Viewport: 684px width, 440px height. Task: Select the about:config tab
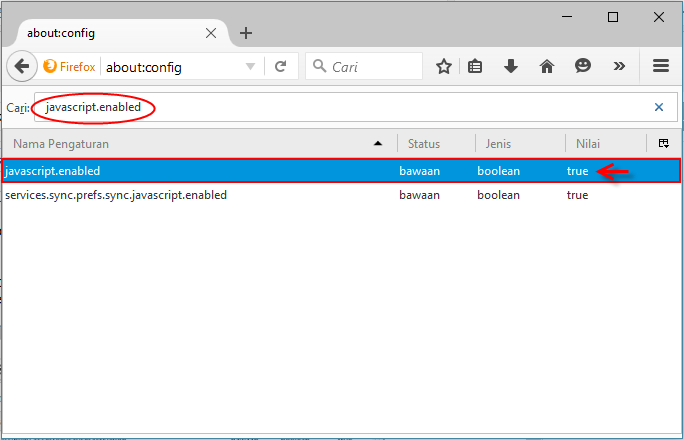122,33
